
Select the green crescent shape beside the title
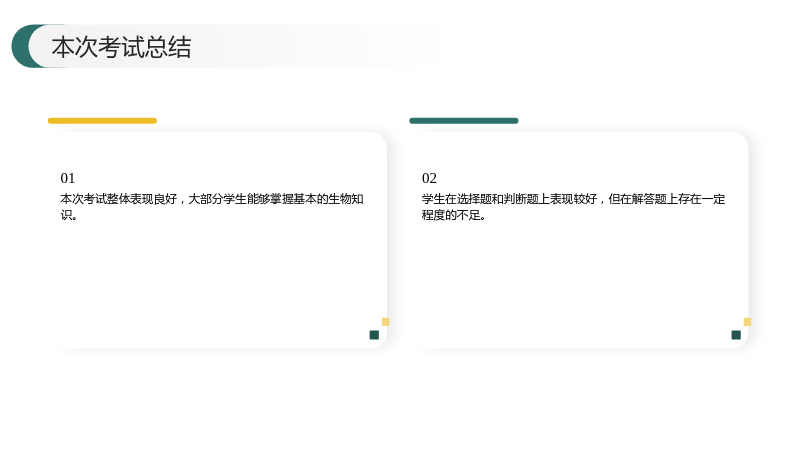coord(22,46)
